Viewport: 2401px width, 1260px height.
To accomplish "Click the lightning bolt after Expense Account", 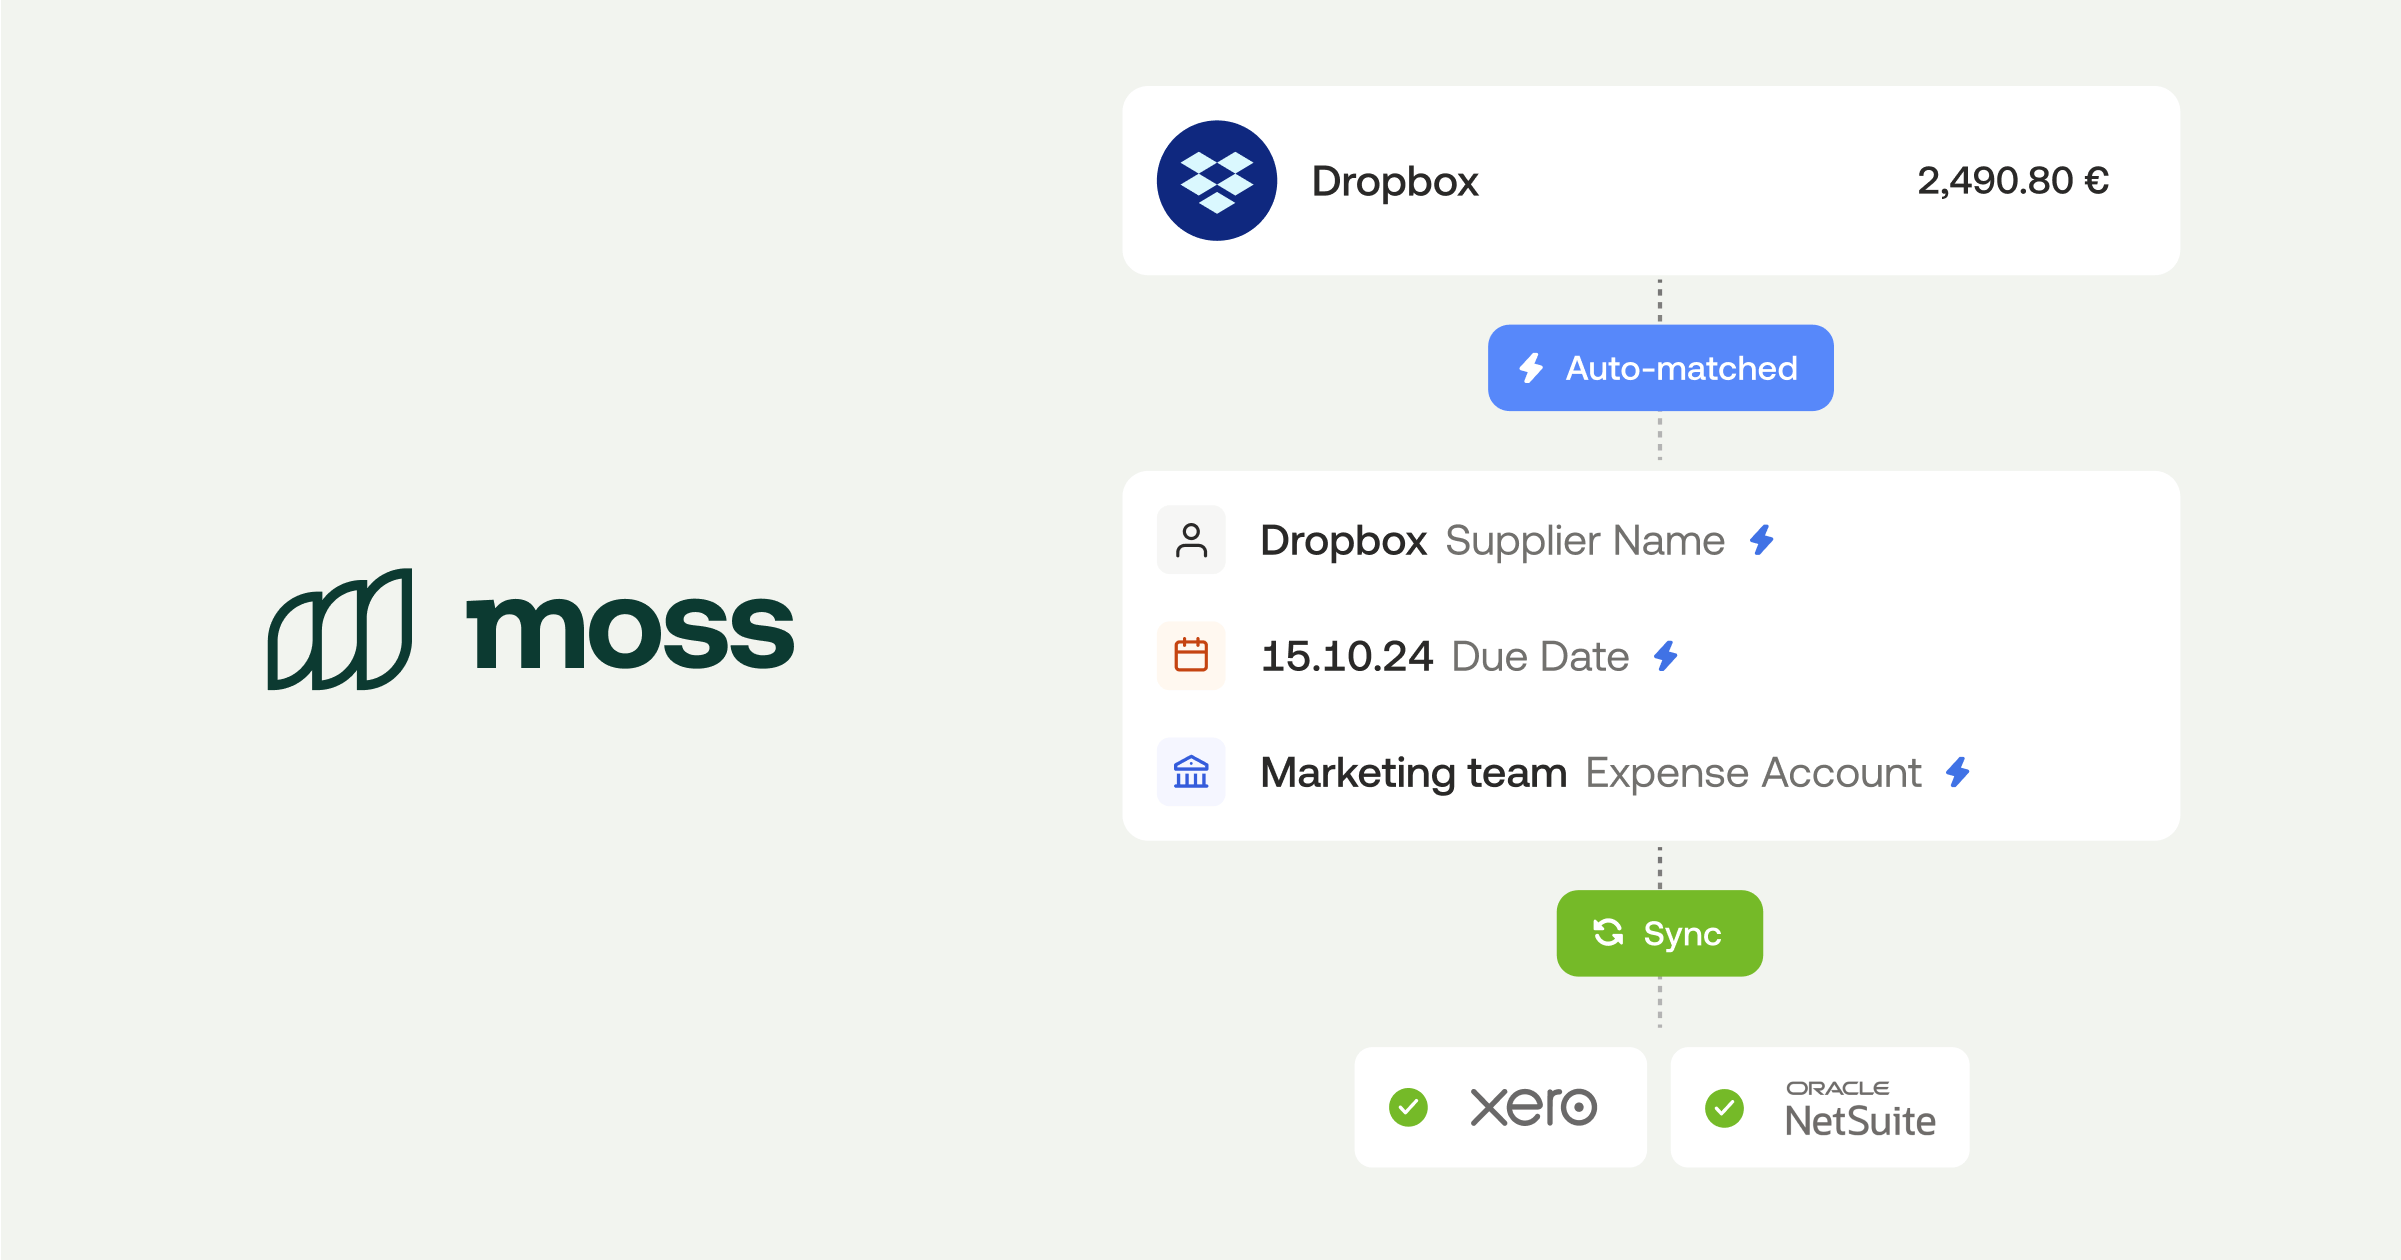I will 1958,772.
